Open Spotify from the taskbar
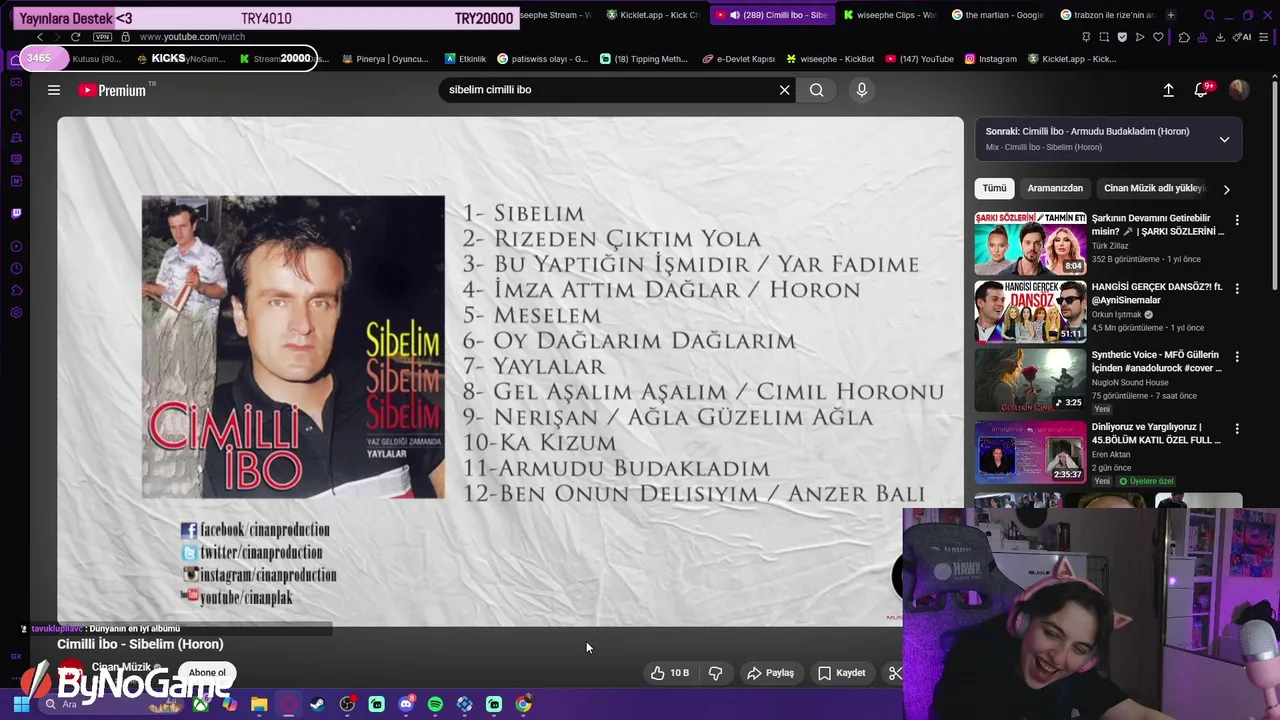Viewport: 1280px width, 720px height. (x=435, y=705)
